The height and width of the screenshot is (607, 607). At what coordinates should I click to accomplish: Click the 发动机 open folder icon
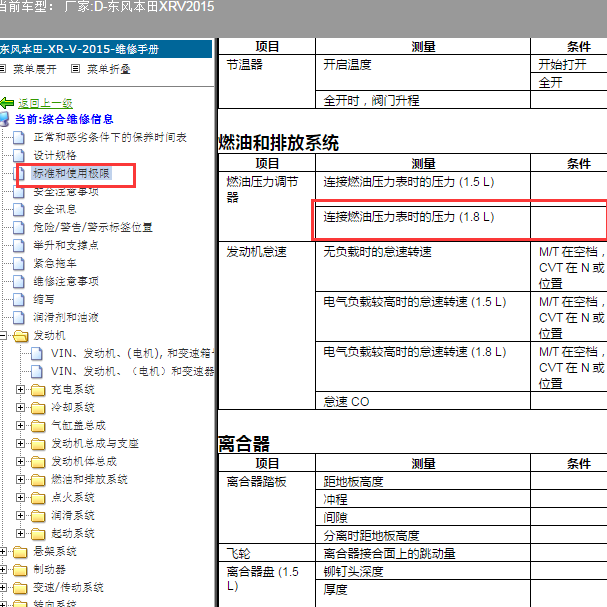coord(21,336)
